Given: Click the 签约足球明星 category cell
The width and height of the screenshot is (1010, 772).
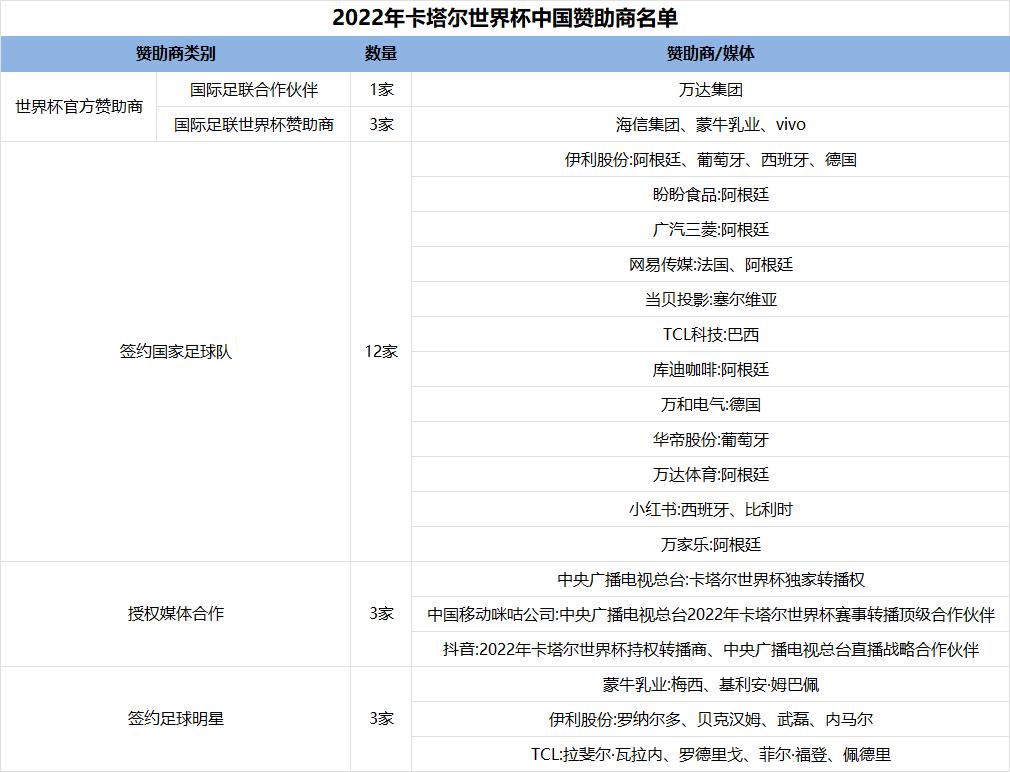Looking at the screenshot, I should 175,719.
